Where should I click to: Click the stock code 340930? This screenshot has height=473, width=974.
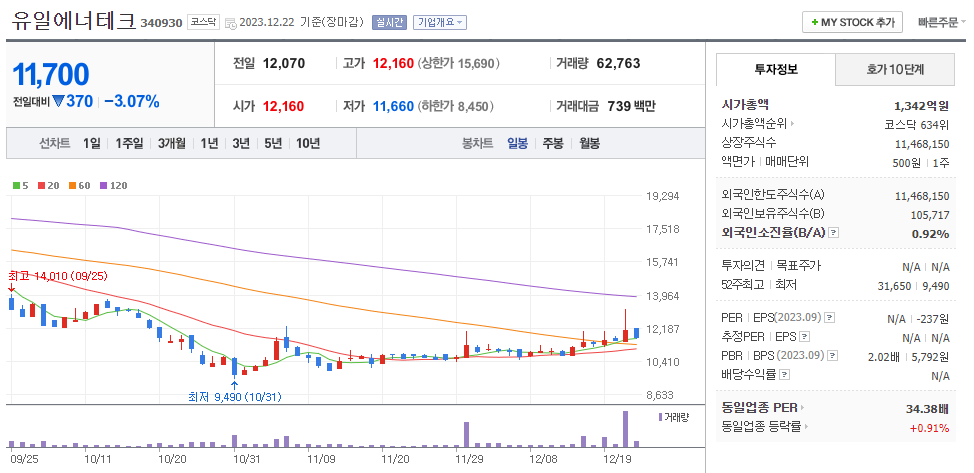click(x=162, y=24)
